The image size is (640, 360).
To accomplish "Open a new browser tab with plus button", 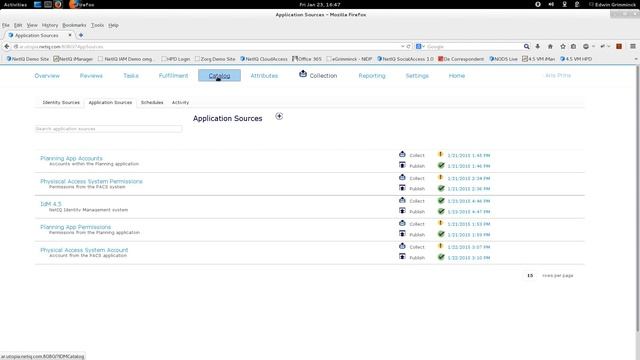I will point(81,35).
